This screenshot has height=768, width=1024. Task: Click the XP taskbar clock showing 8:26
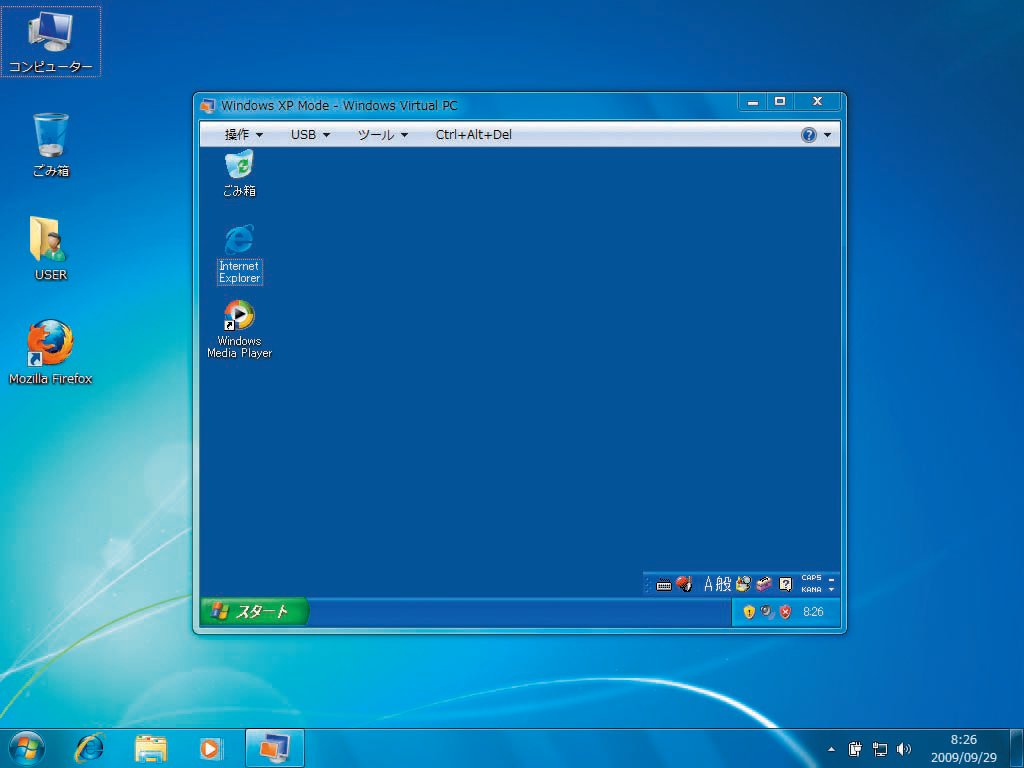(x=813, y=612)
